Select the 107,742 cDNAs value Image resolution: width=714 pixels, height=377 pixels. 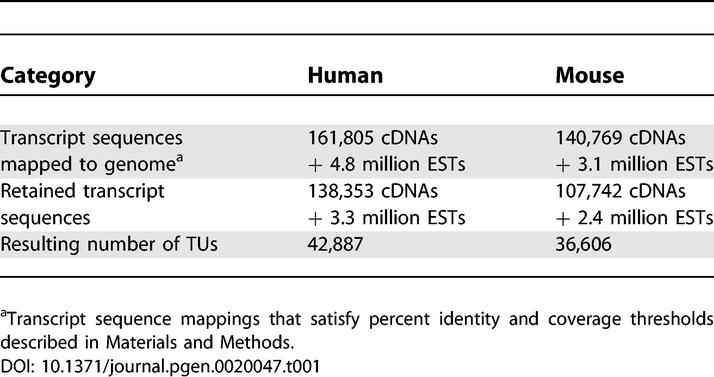point(620,191)
